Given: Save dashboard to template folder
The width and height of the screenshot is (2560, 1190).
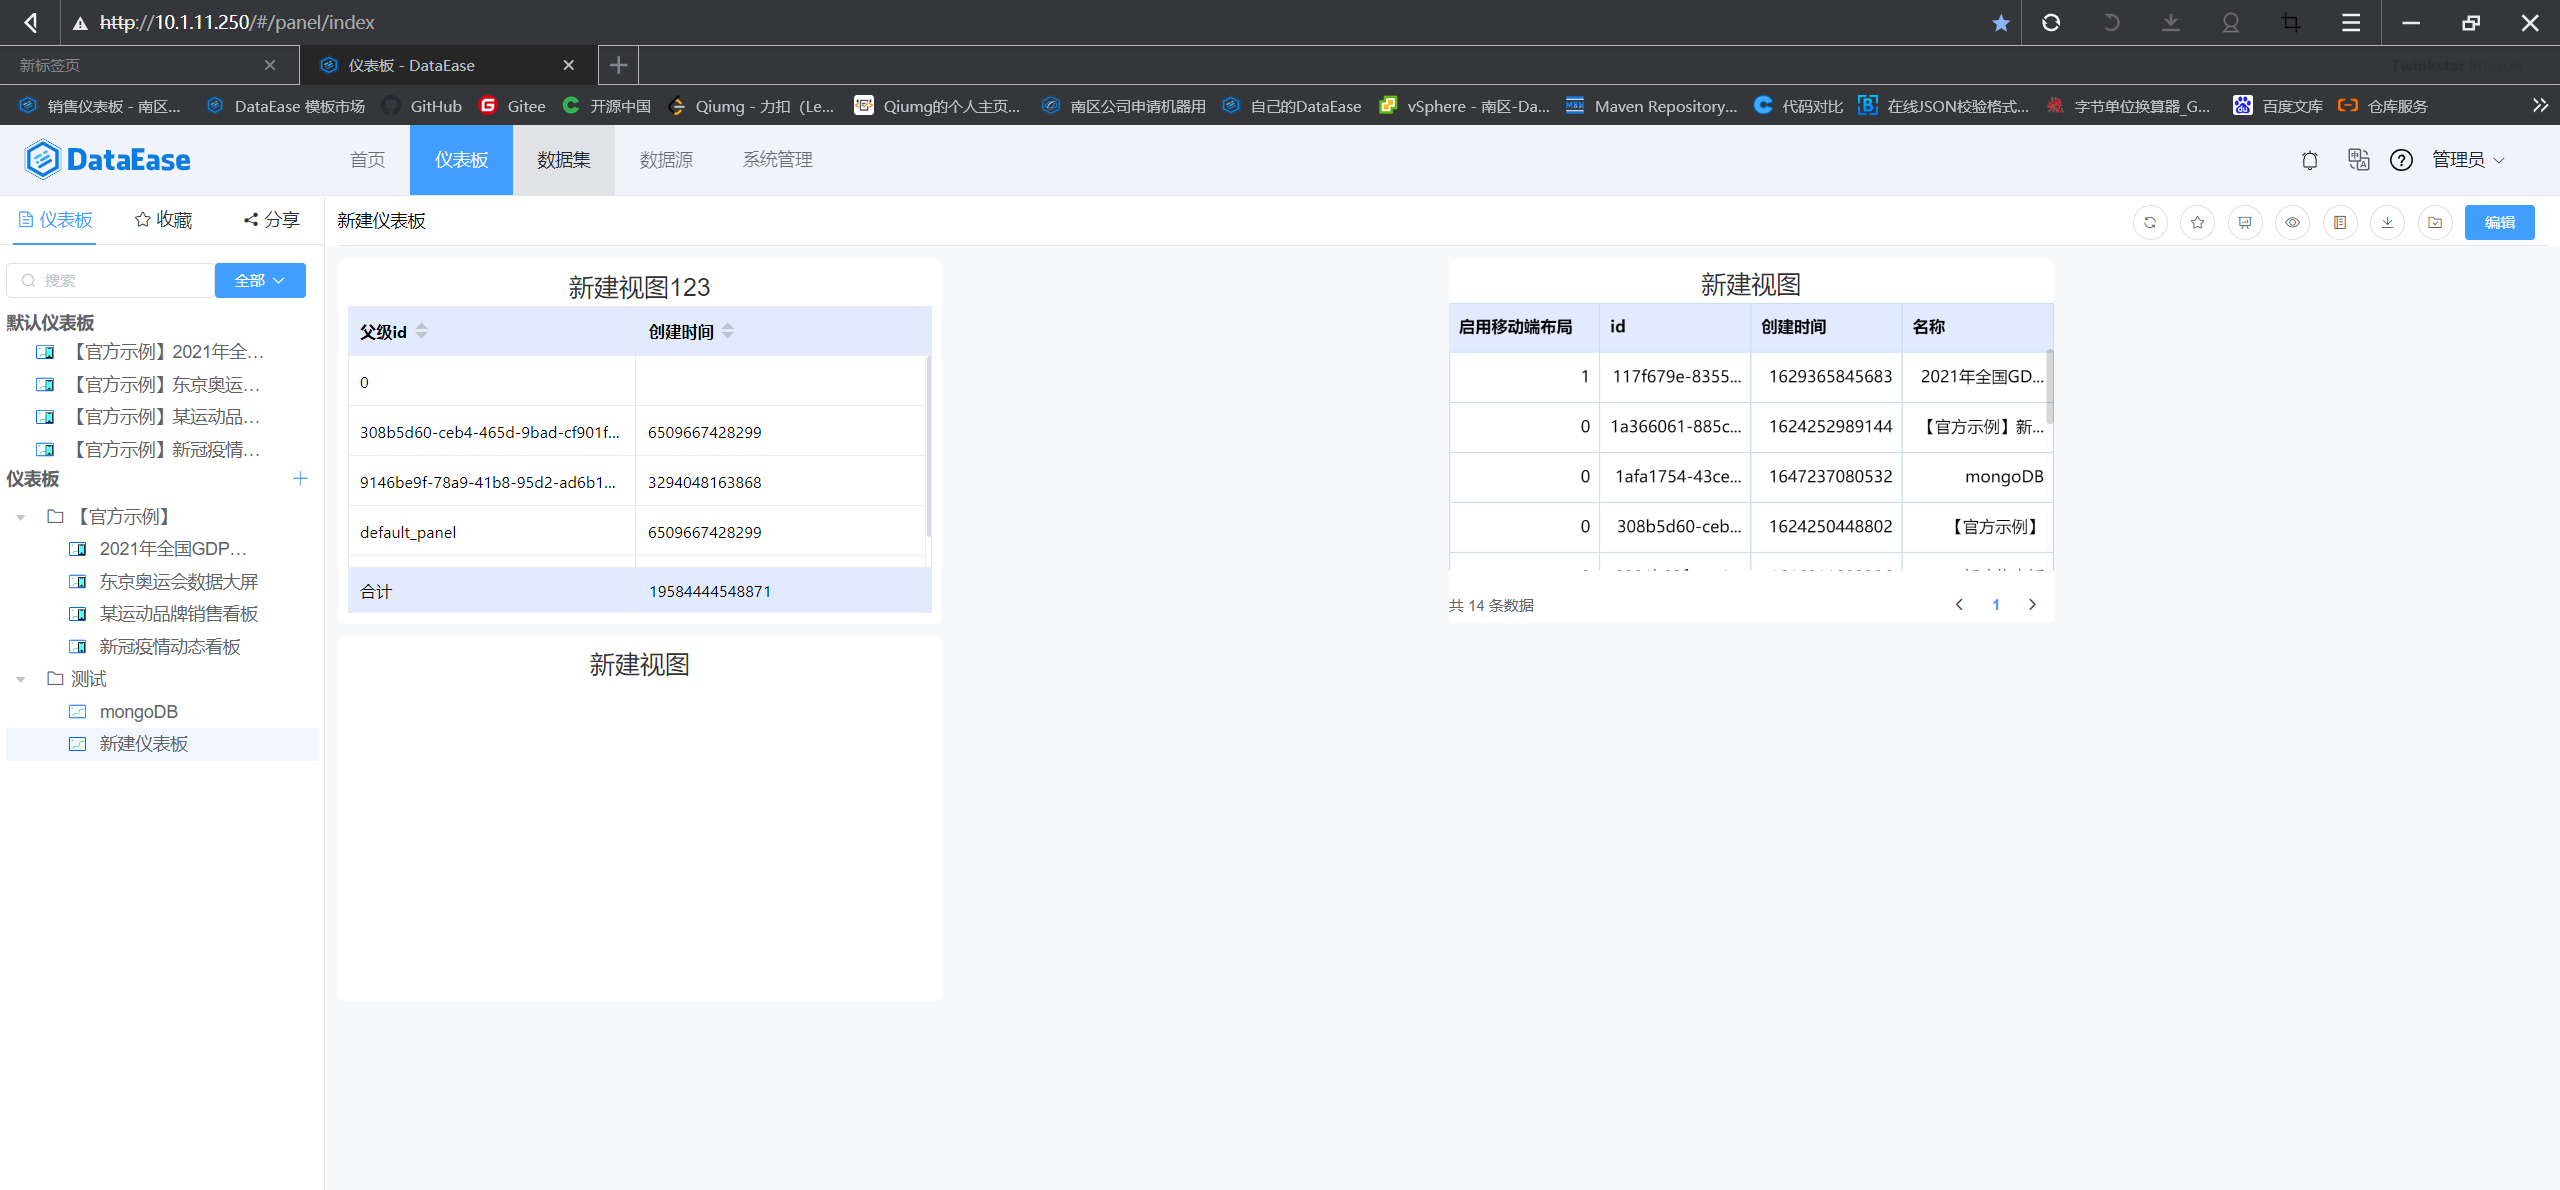Looking at the screenshot, I should click(x=2435, y=222).
